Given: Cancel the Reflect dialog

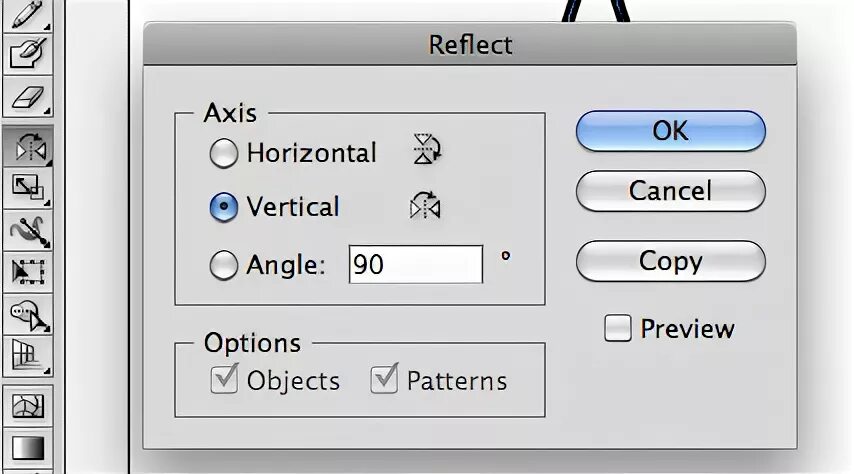Looking at the screenshot, I should coord(670,191).
